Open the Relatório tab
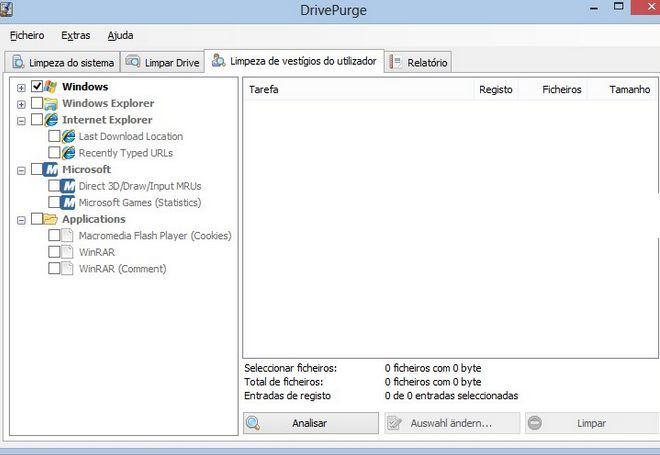Screen dimensions: 660x455 pos(418,62)
